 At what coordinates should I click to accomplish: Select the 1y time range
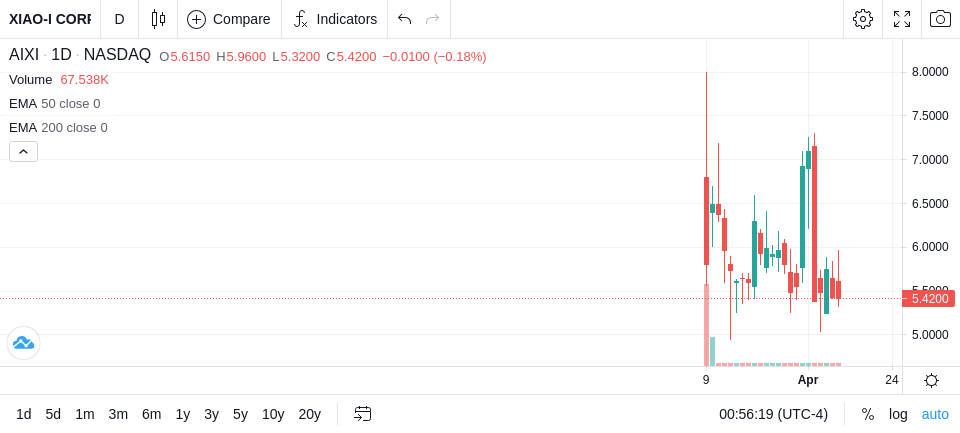(x=182, y=414)
